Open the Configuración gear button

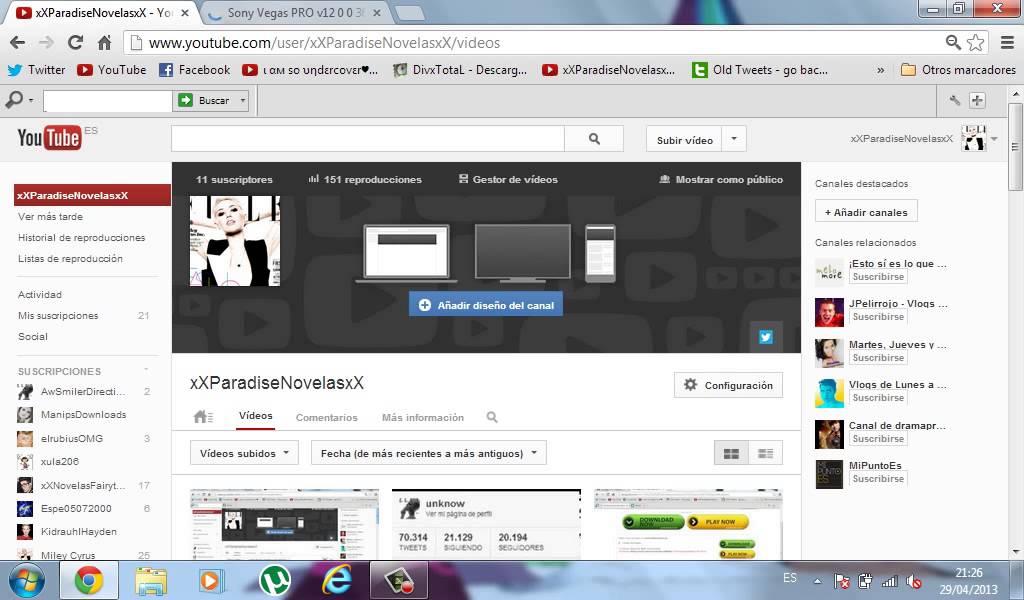[x=728, y=385]
